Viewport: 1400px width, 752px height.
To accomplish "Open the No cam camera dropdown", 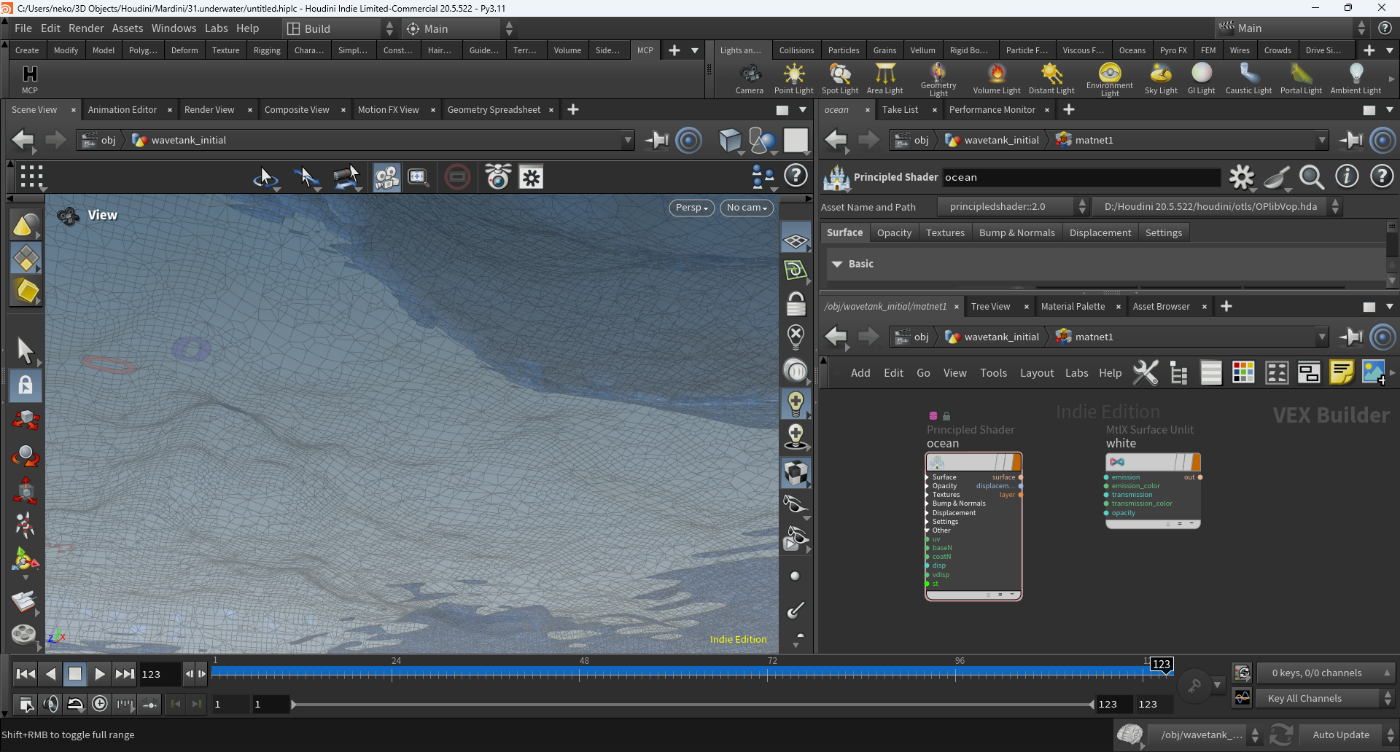I will click(x=746, y=208).
